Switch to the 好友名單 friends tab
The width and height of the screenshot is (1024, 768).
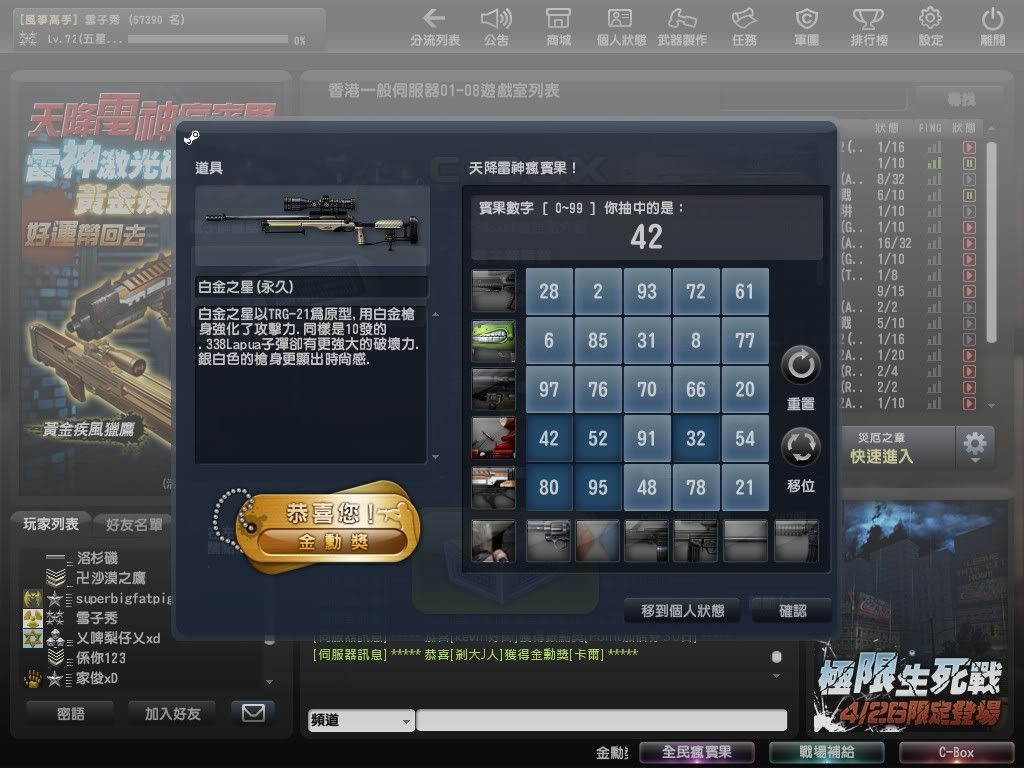(132, 524)
